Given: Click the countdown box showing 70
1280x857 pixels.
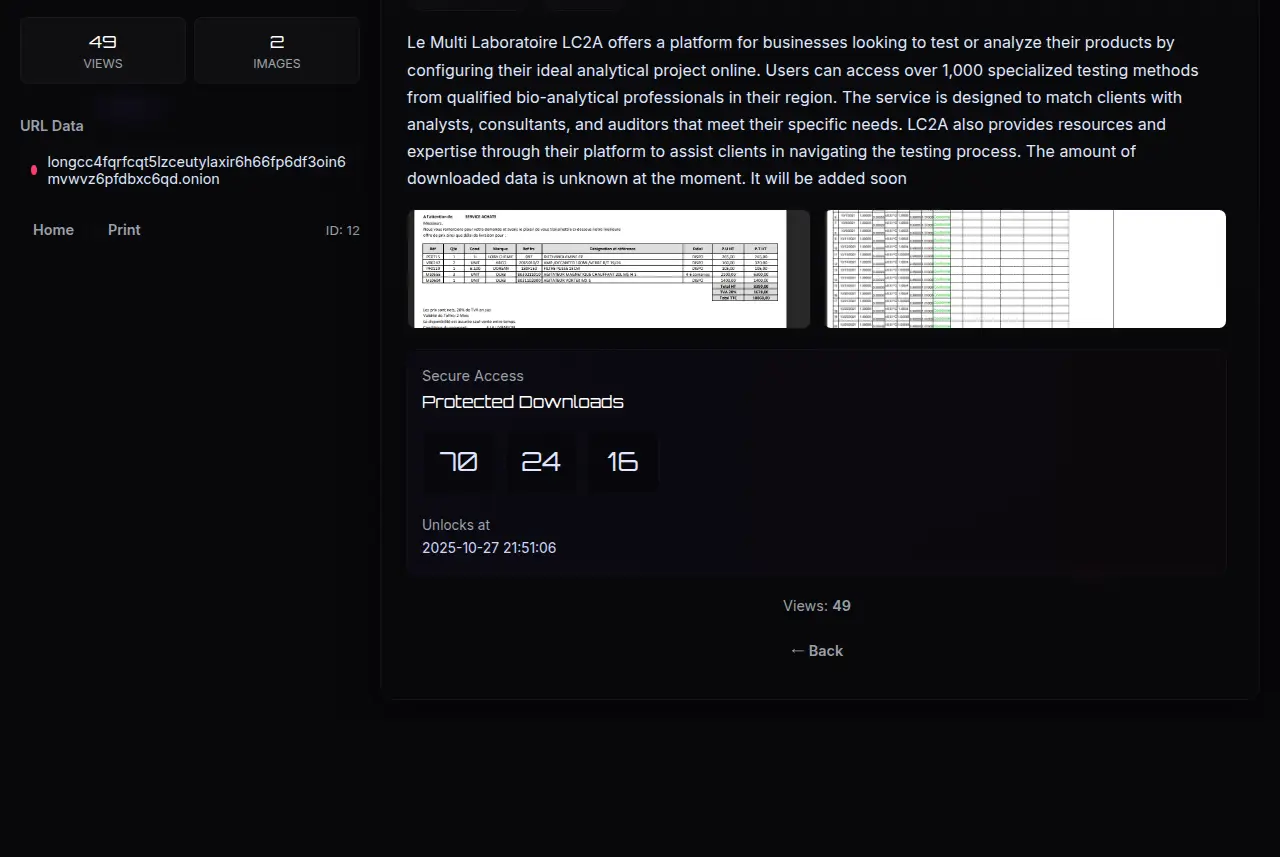Looking at the screenshot, I should pyautogui.click(x=458, y=462).
